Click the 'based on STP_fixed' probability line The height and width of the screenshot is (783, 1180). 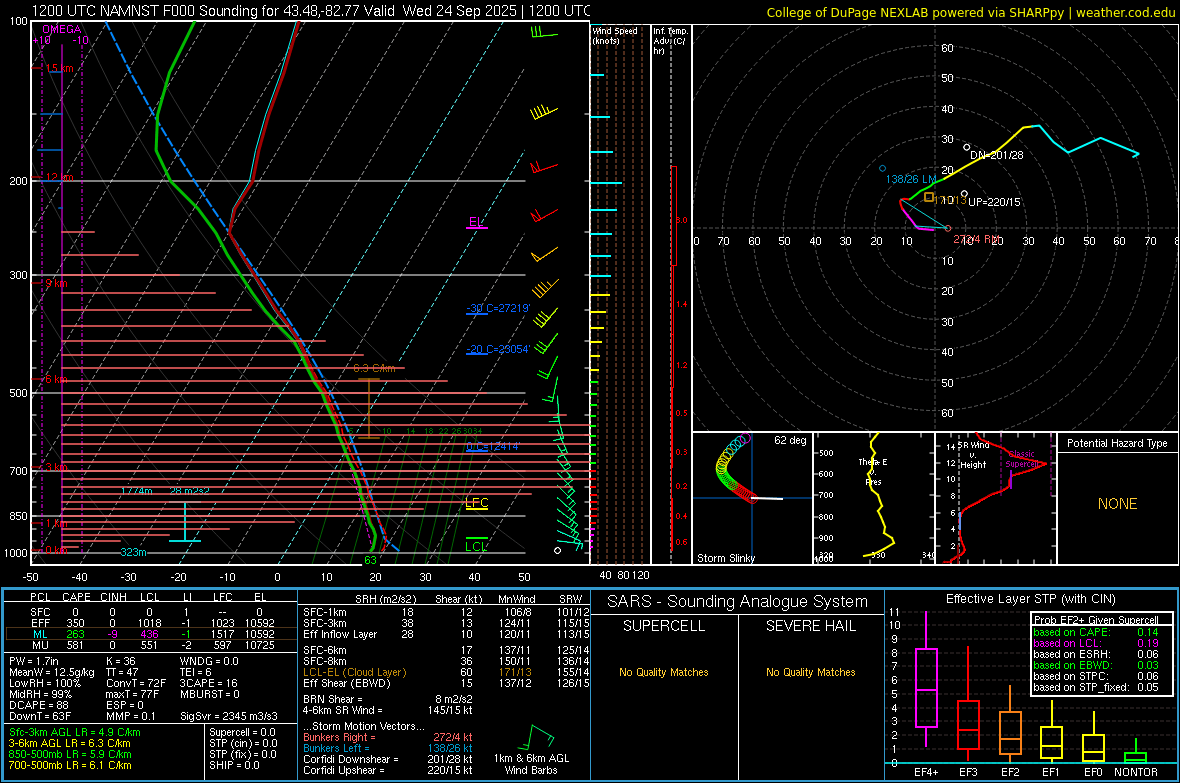point(1096,687)
